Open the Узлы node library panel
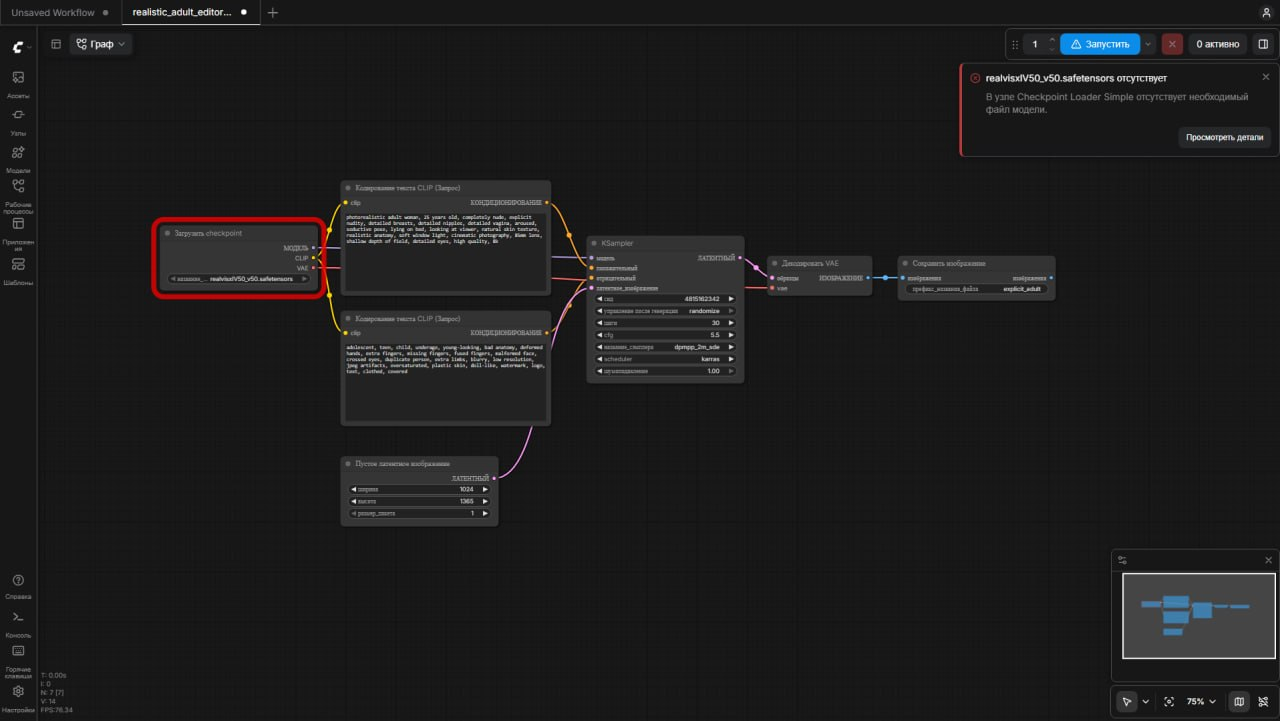 18,120
